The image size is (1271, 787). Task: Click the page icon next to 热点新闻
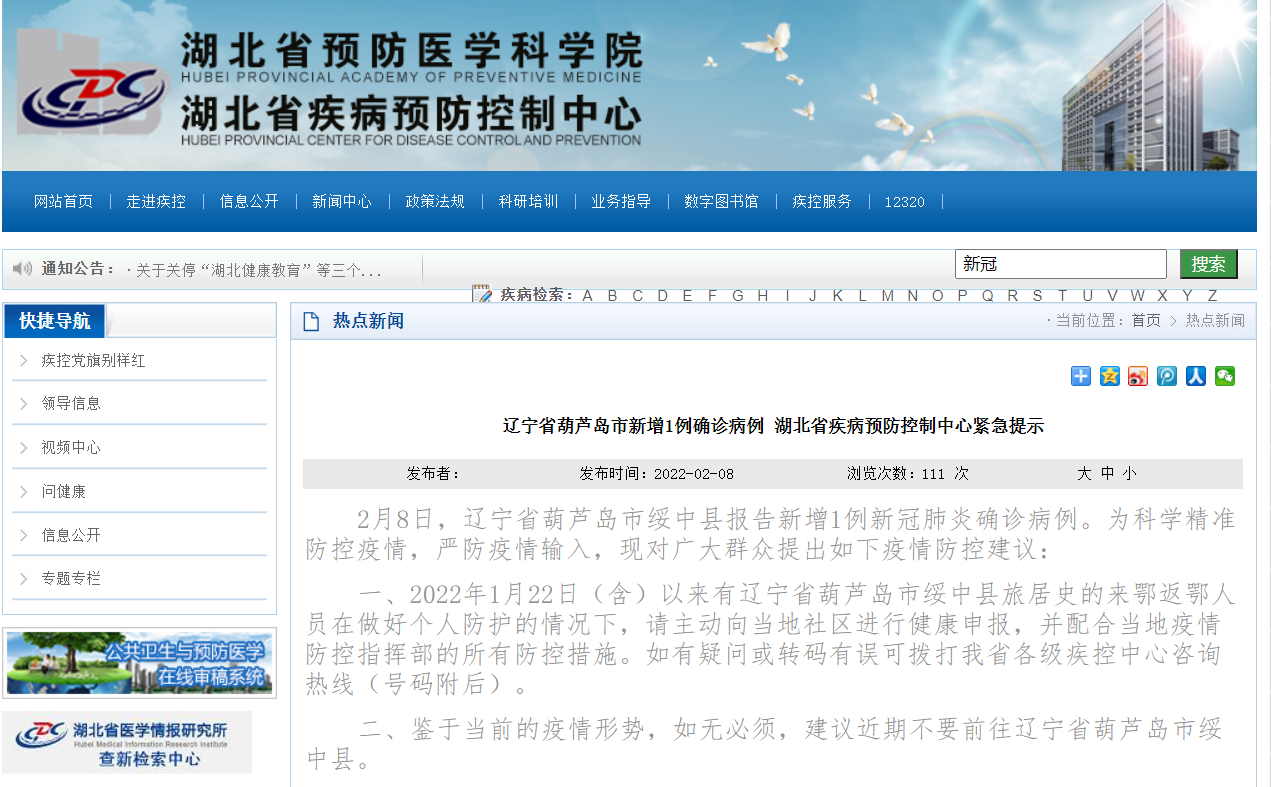pos(311,321)
